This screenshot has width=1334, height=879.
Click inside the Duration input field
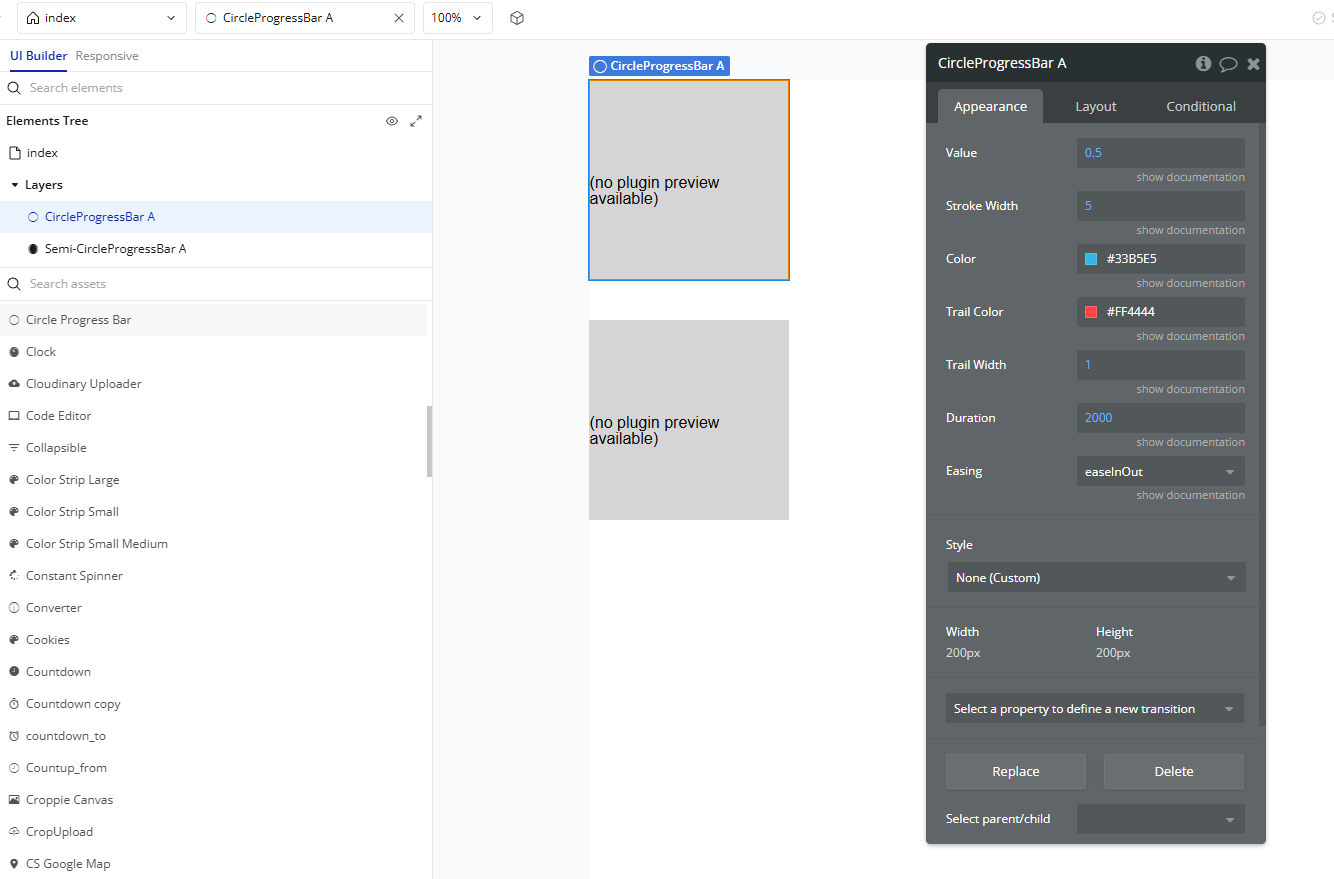coord(1160,418)
